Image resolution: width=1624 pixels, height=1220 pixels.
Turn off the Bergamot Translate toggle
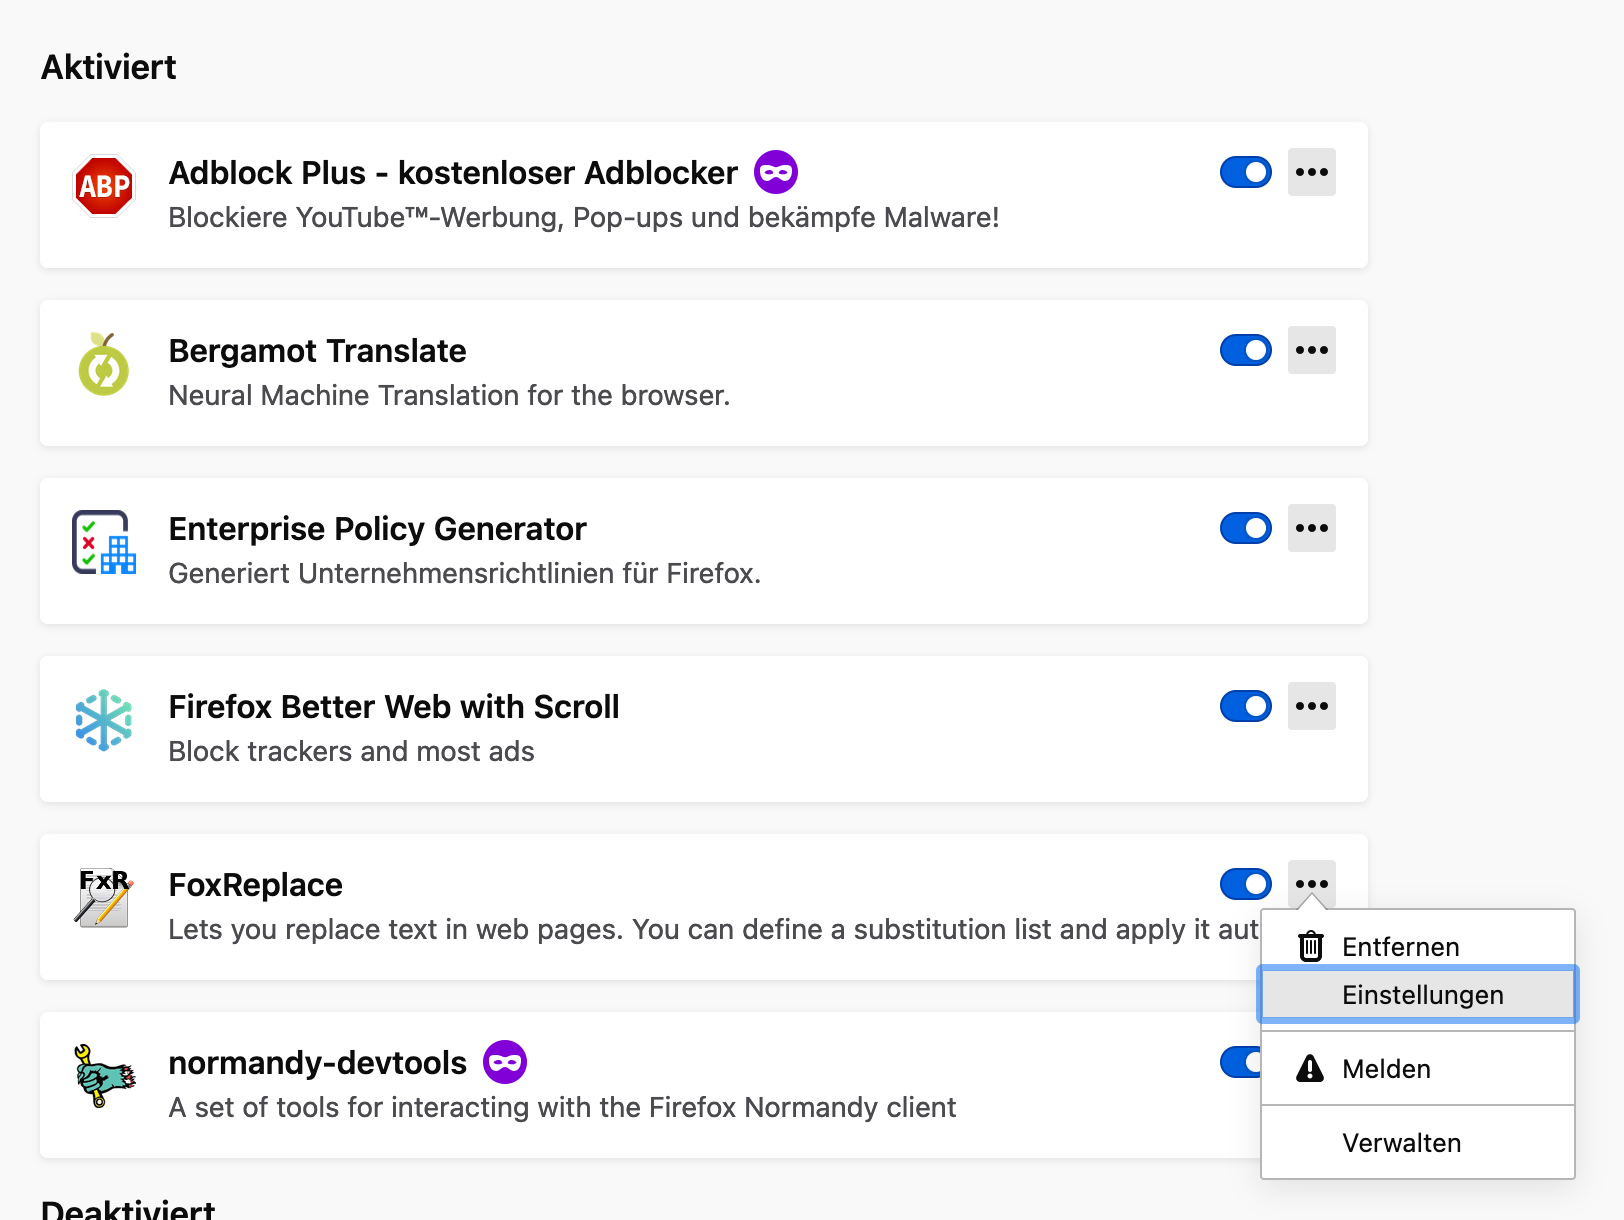[1245, 350]
